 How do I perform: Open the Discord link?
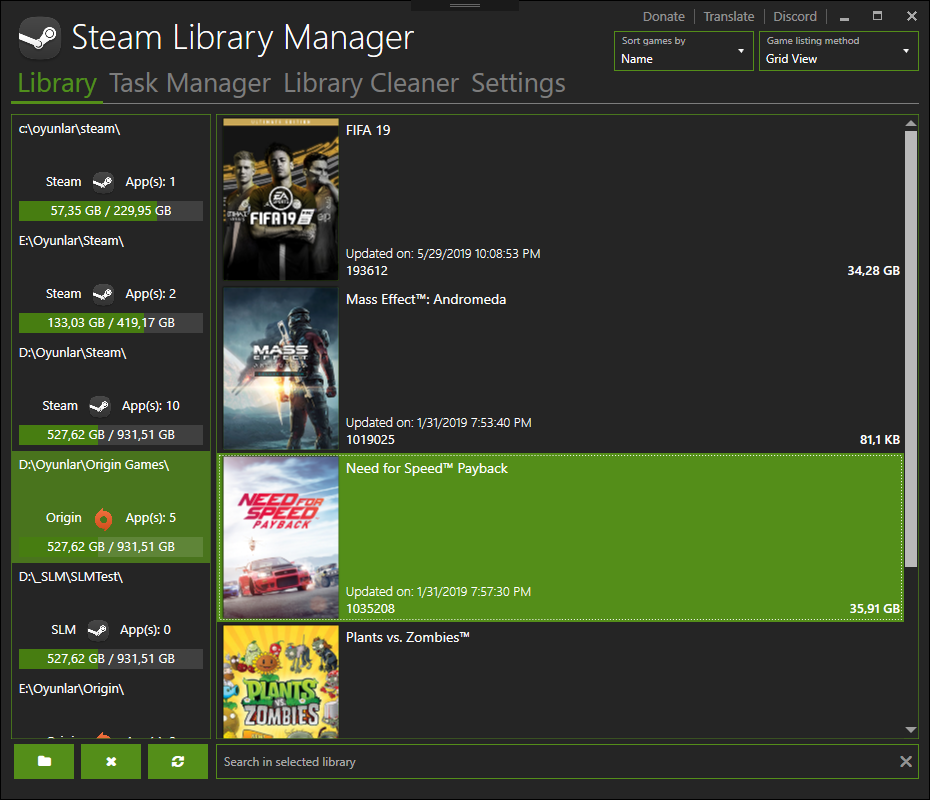(x=795, y=17)
